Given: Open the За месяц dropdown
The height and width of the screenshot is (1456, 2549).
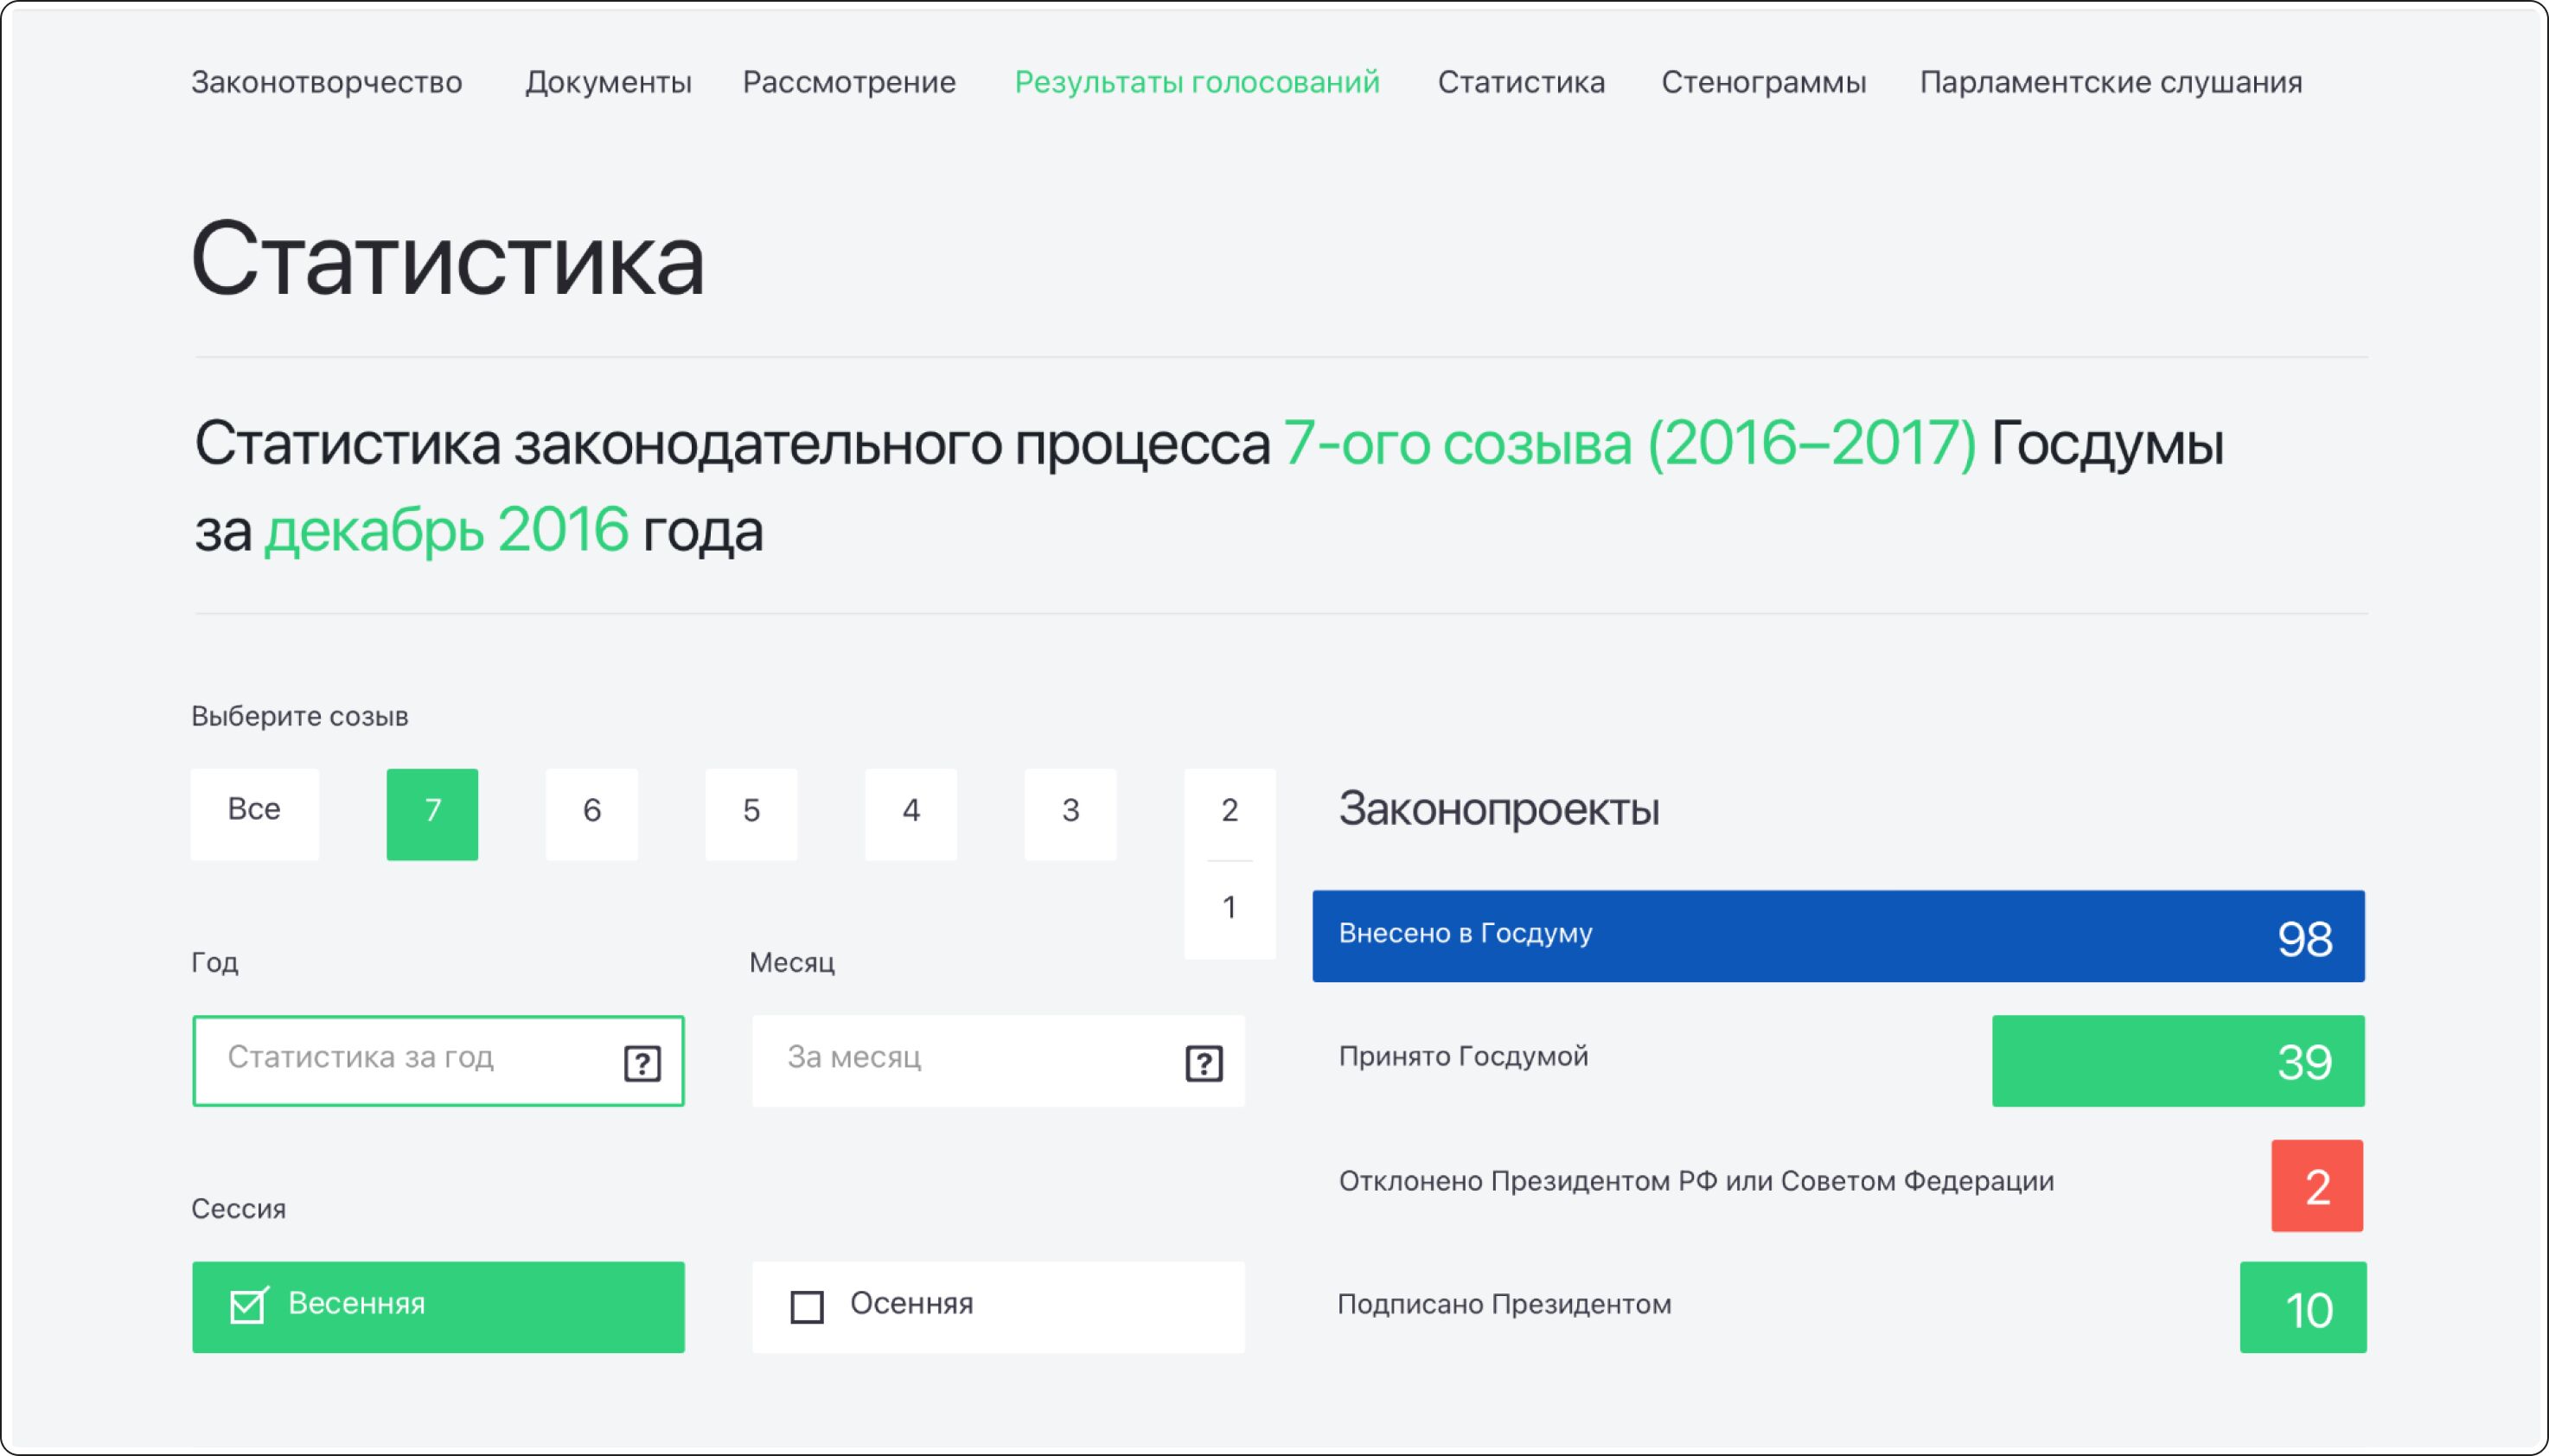Looking at the screenshot, I should (x=960, y=1059).
